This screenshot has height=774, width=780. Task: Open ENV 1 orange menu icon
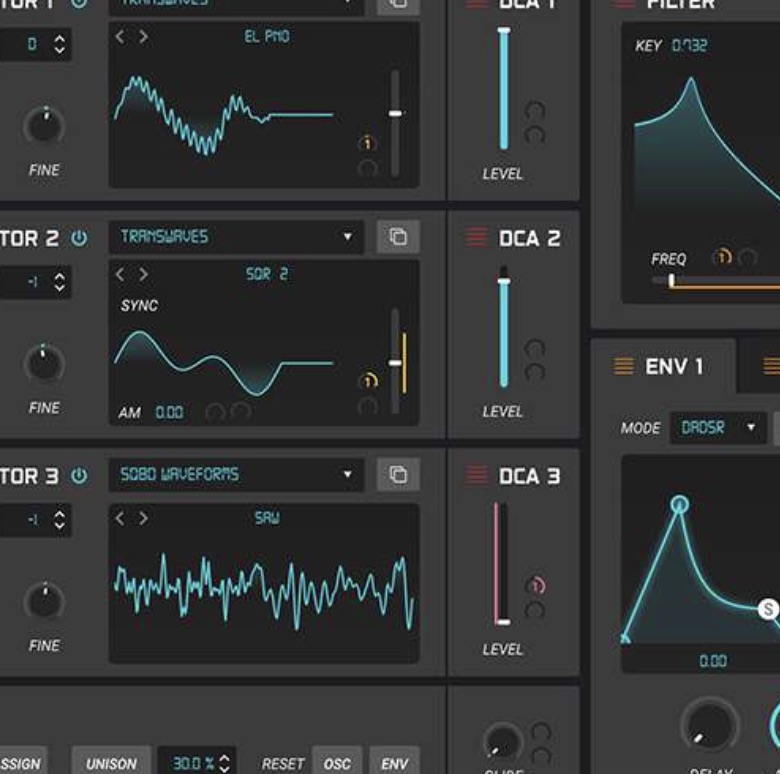pyautogui.click(x=623, y=367)
